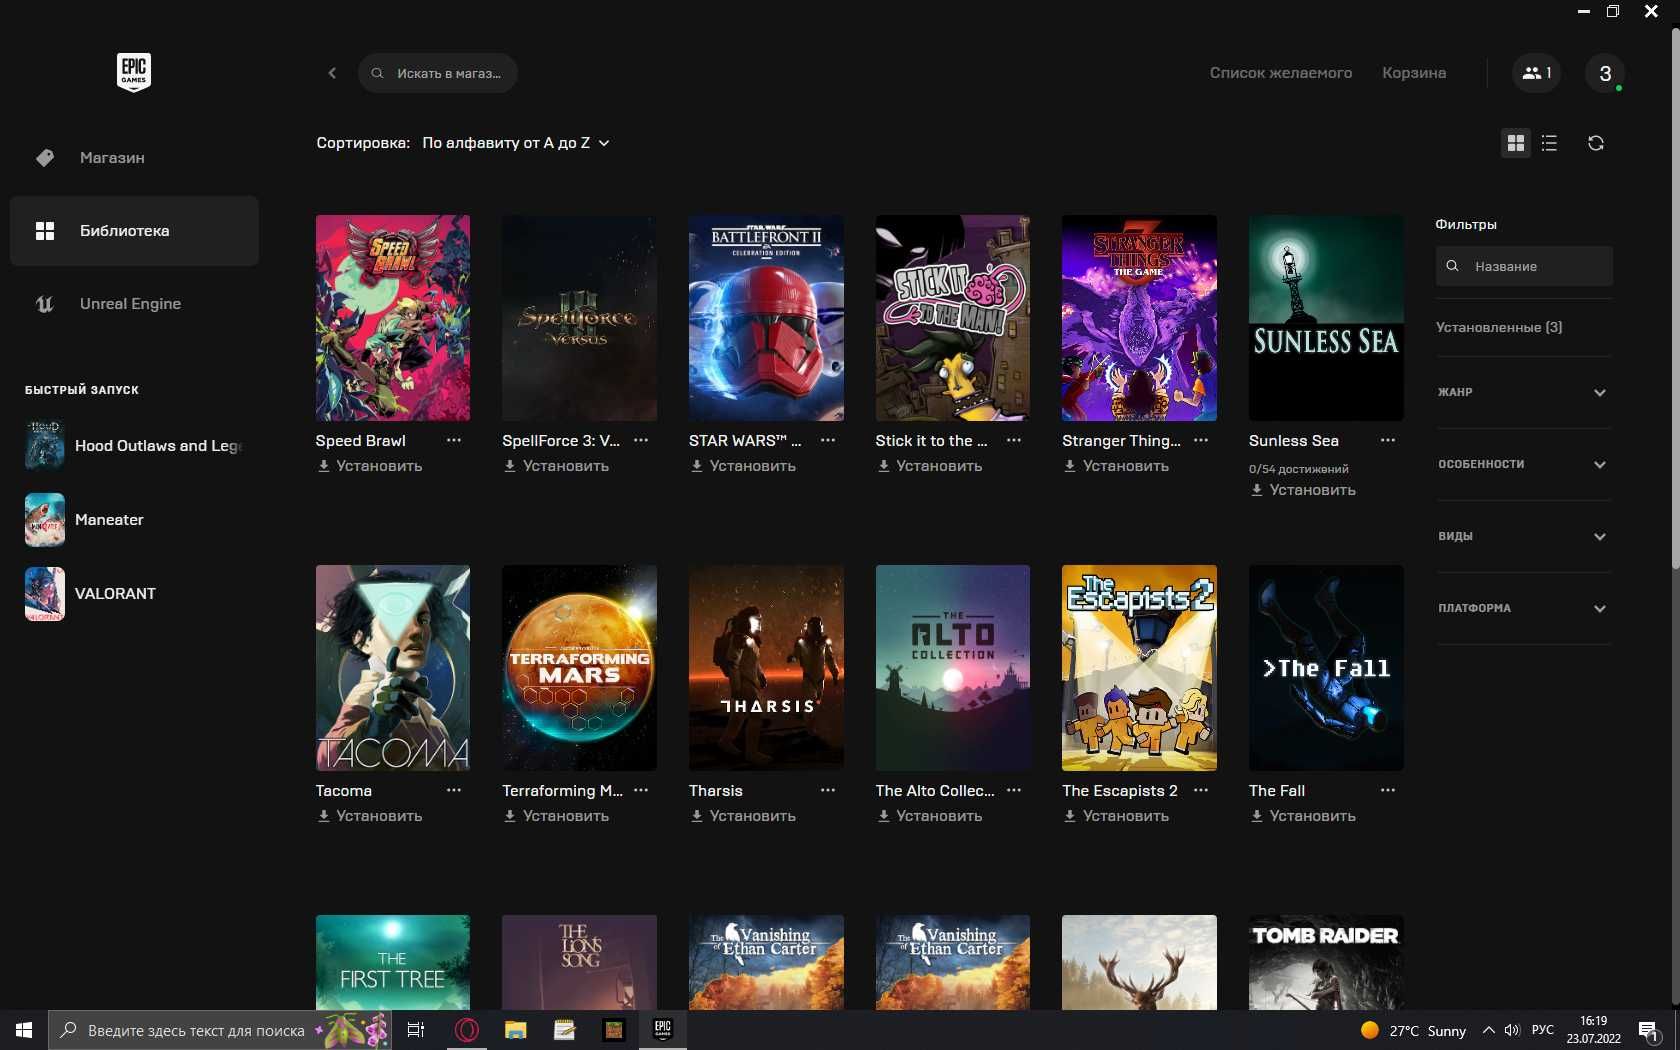Screen dimensions: 1680x1050
Task: Launch Maneater from quick launch
Action: (45, 519)
